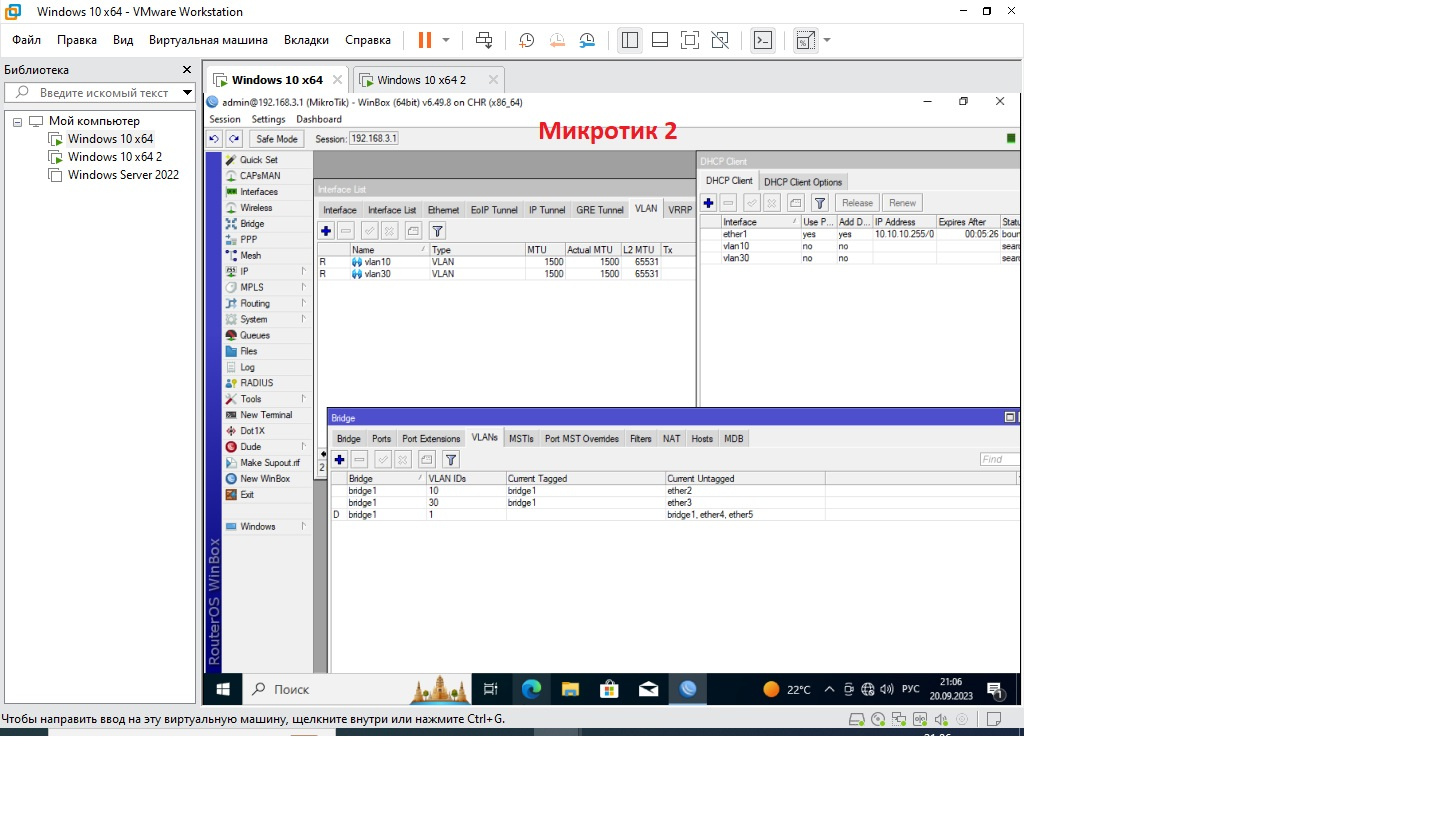Open WinBox Dashboard menu
1438x820 pixels.
(318, 119)
